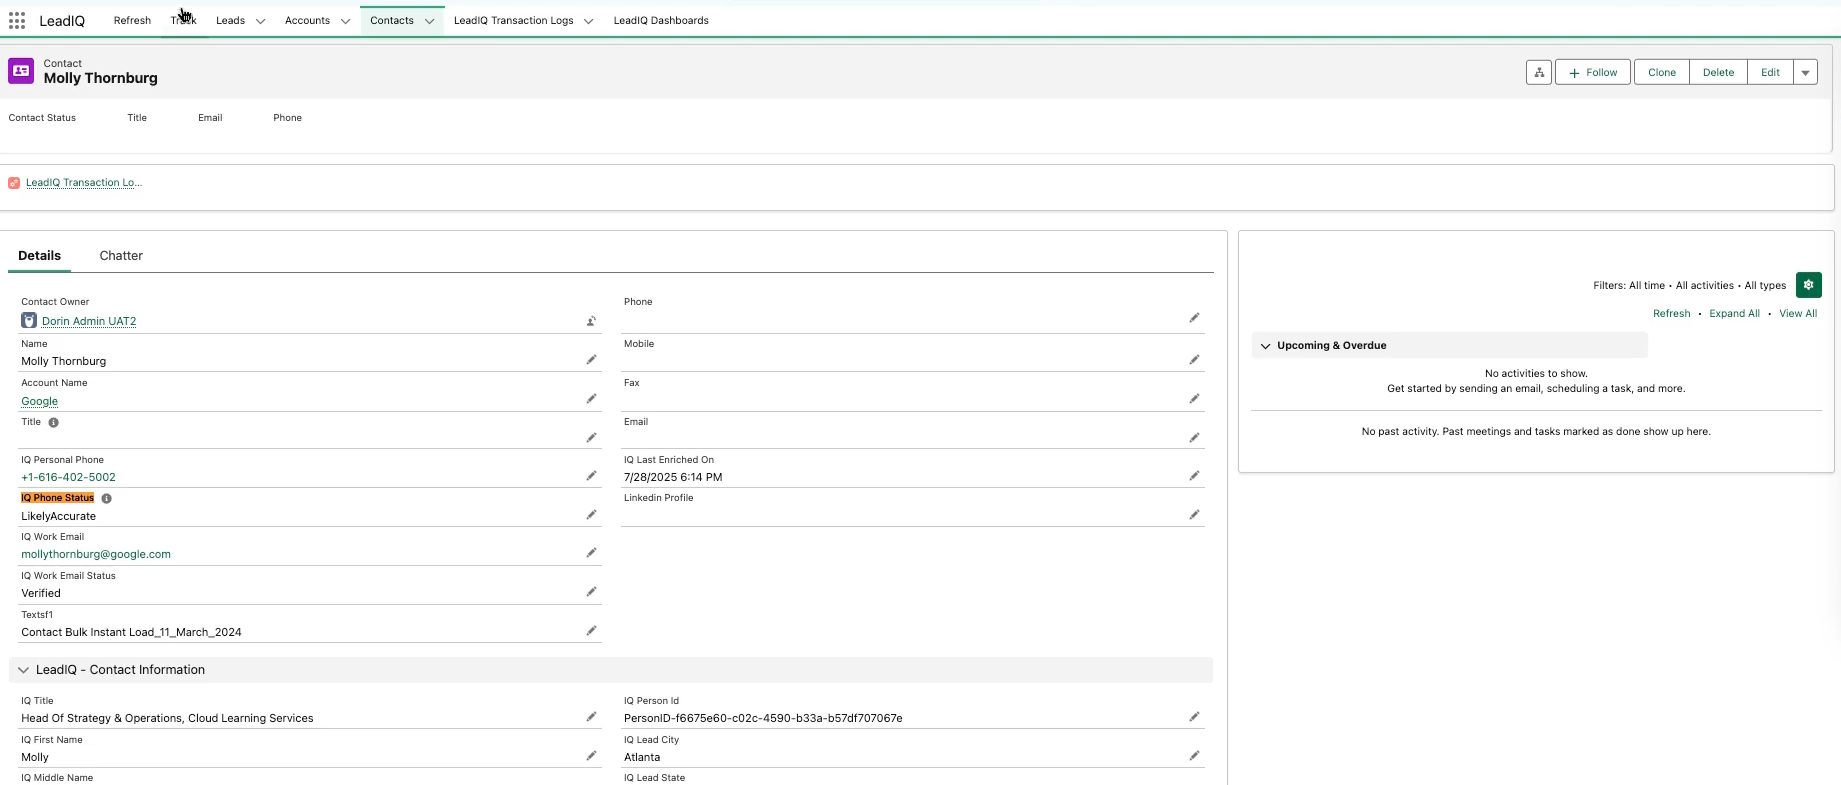
Task: Open more actions dropdown beside Edit
Action: point(1805,72)
